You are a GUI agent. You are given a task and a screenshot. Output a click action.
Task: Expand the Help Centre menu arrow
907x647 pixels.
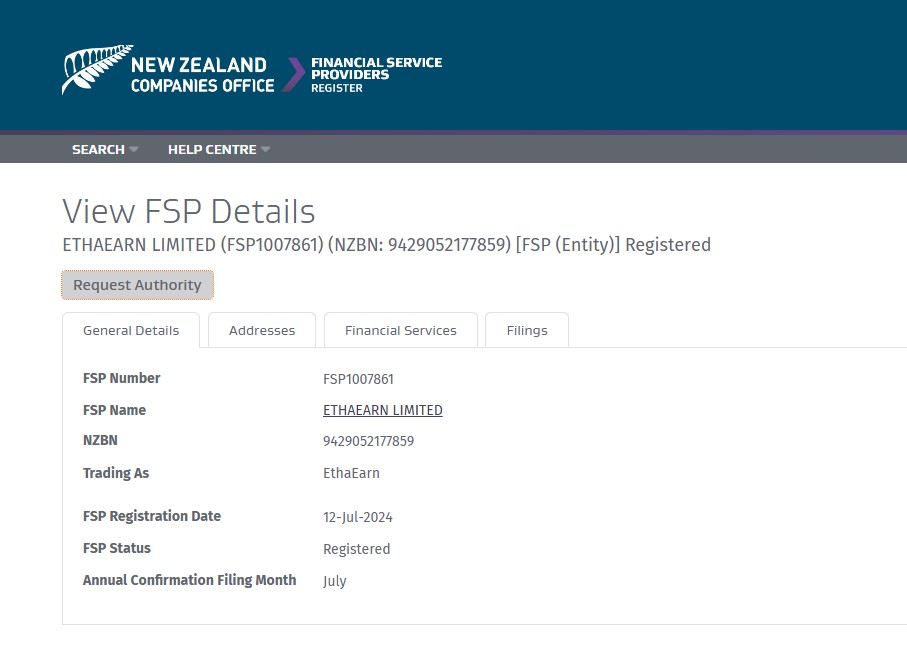(x=266, y=149)
